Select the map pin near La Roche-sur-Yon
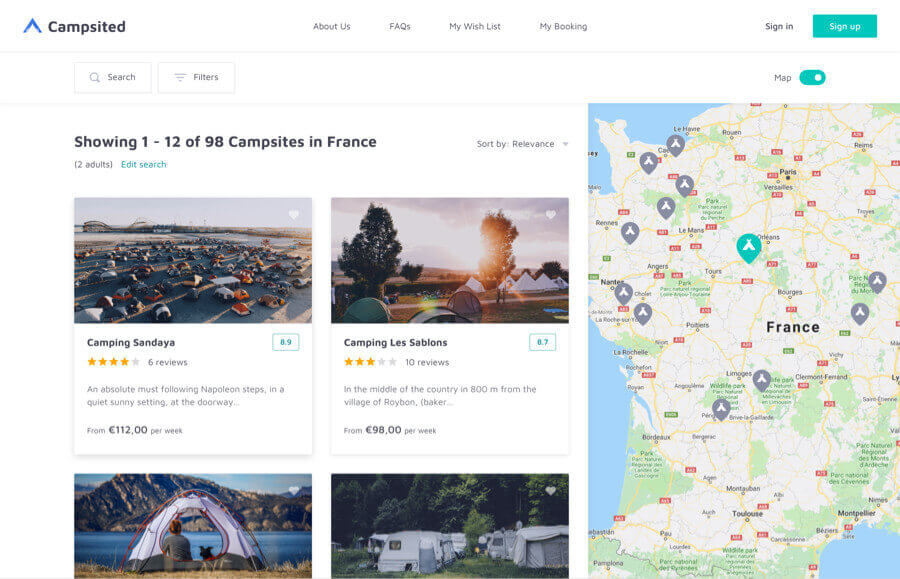Viewport: 900px width, 579px height. click(x=642, y=313)
